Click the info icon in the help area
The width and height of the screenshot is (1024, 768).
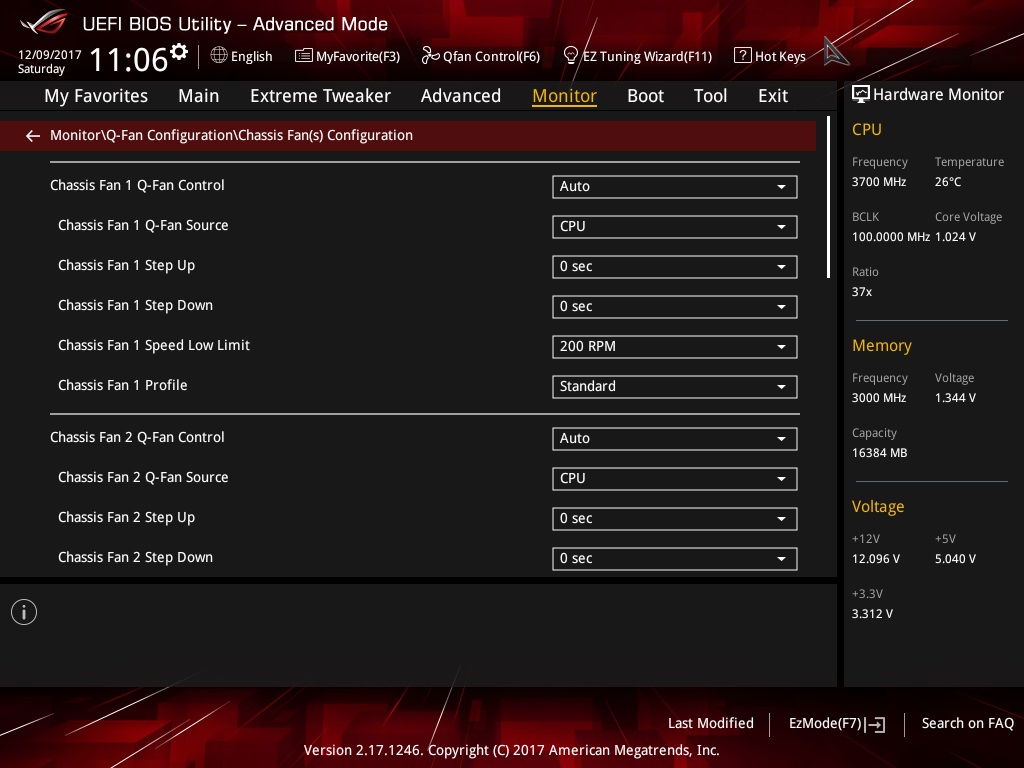pos(24,612)
